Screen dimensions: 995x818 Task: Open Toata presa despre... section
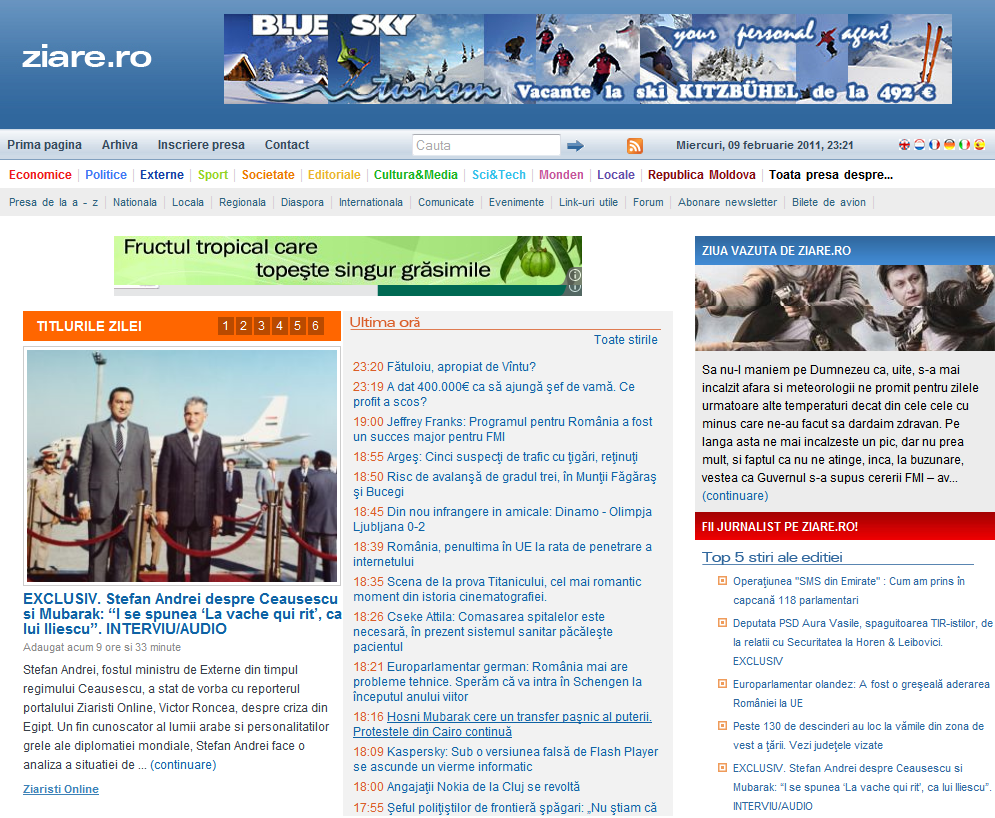(x=831, y=175)
